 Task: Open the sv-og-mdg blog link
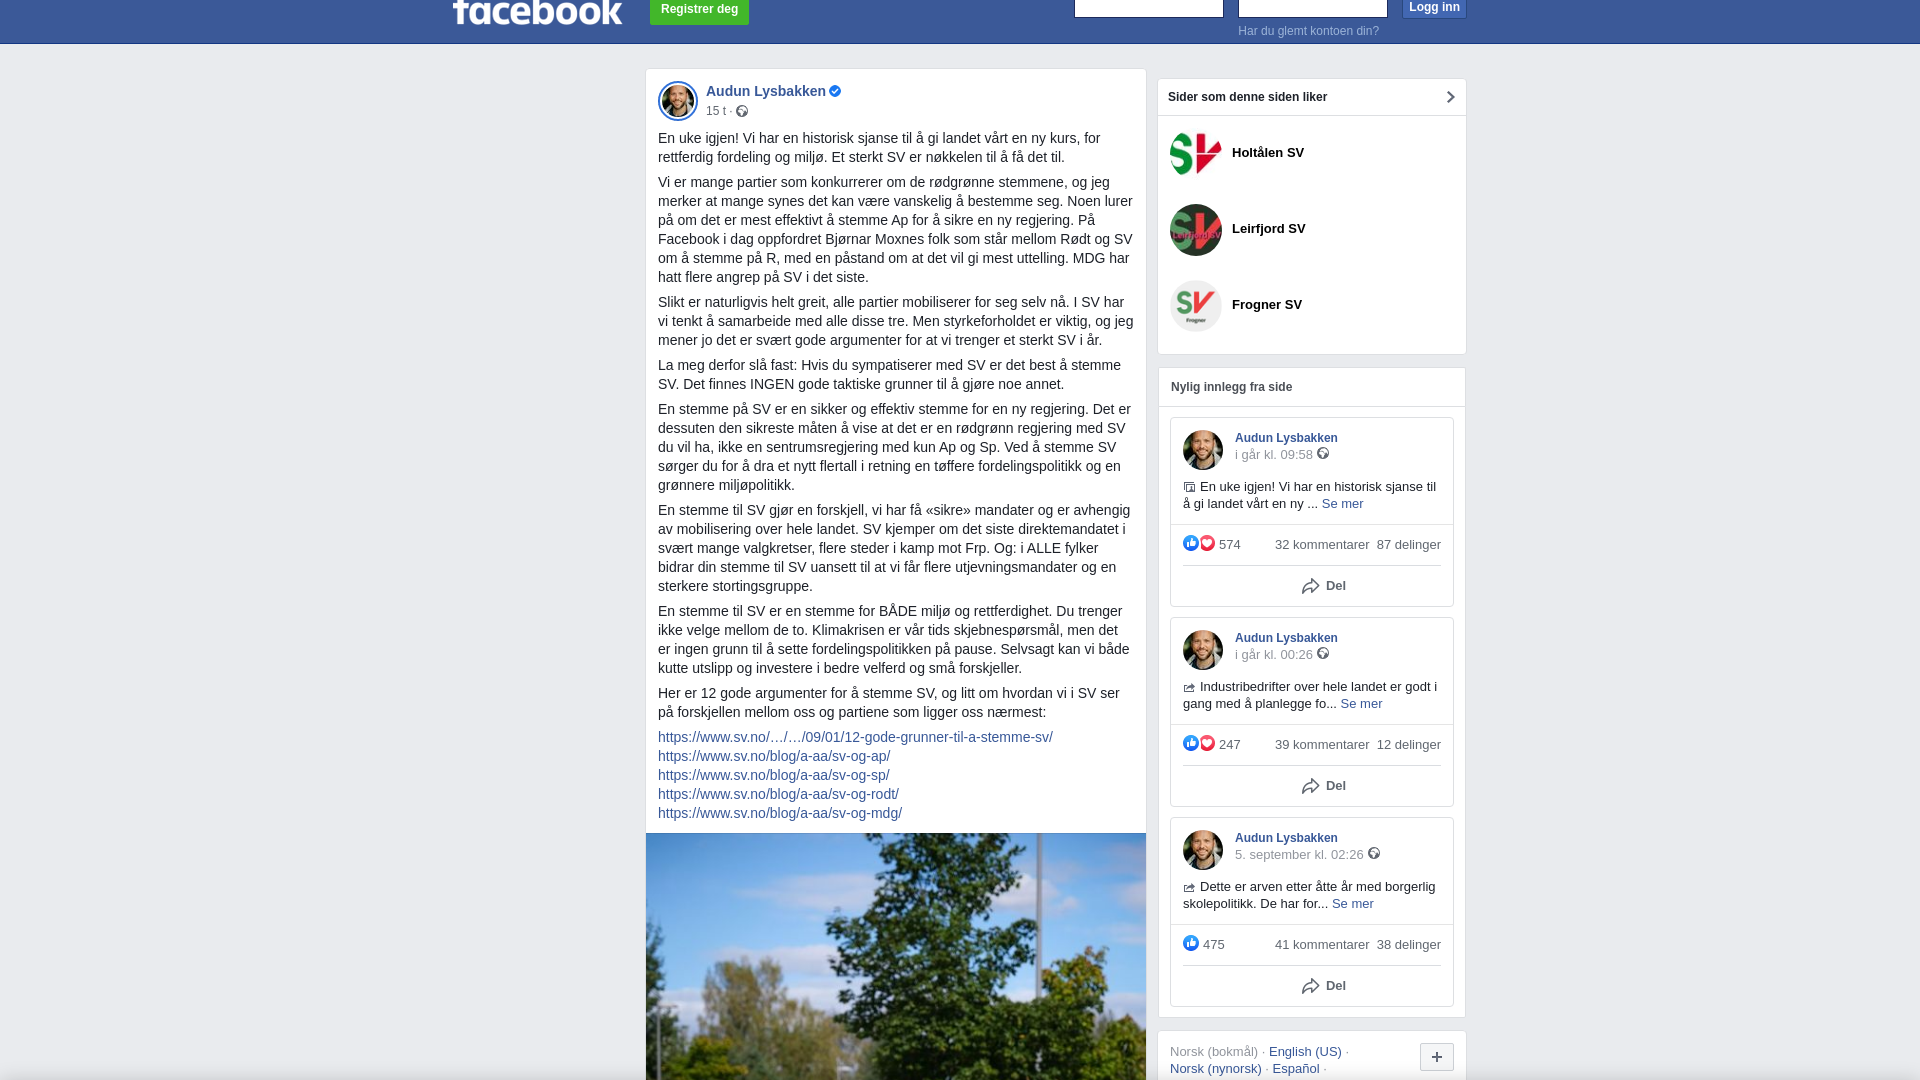[x=780, y=813]
